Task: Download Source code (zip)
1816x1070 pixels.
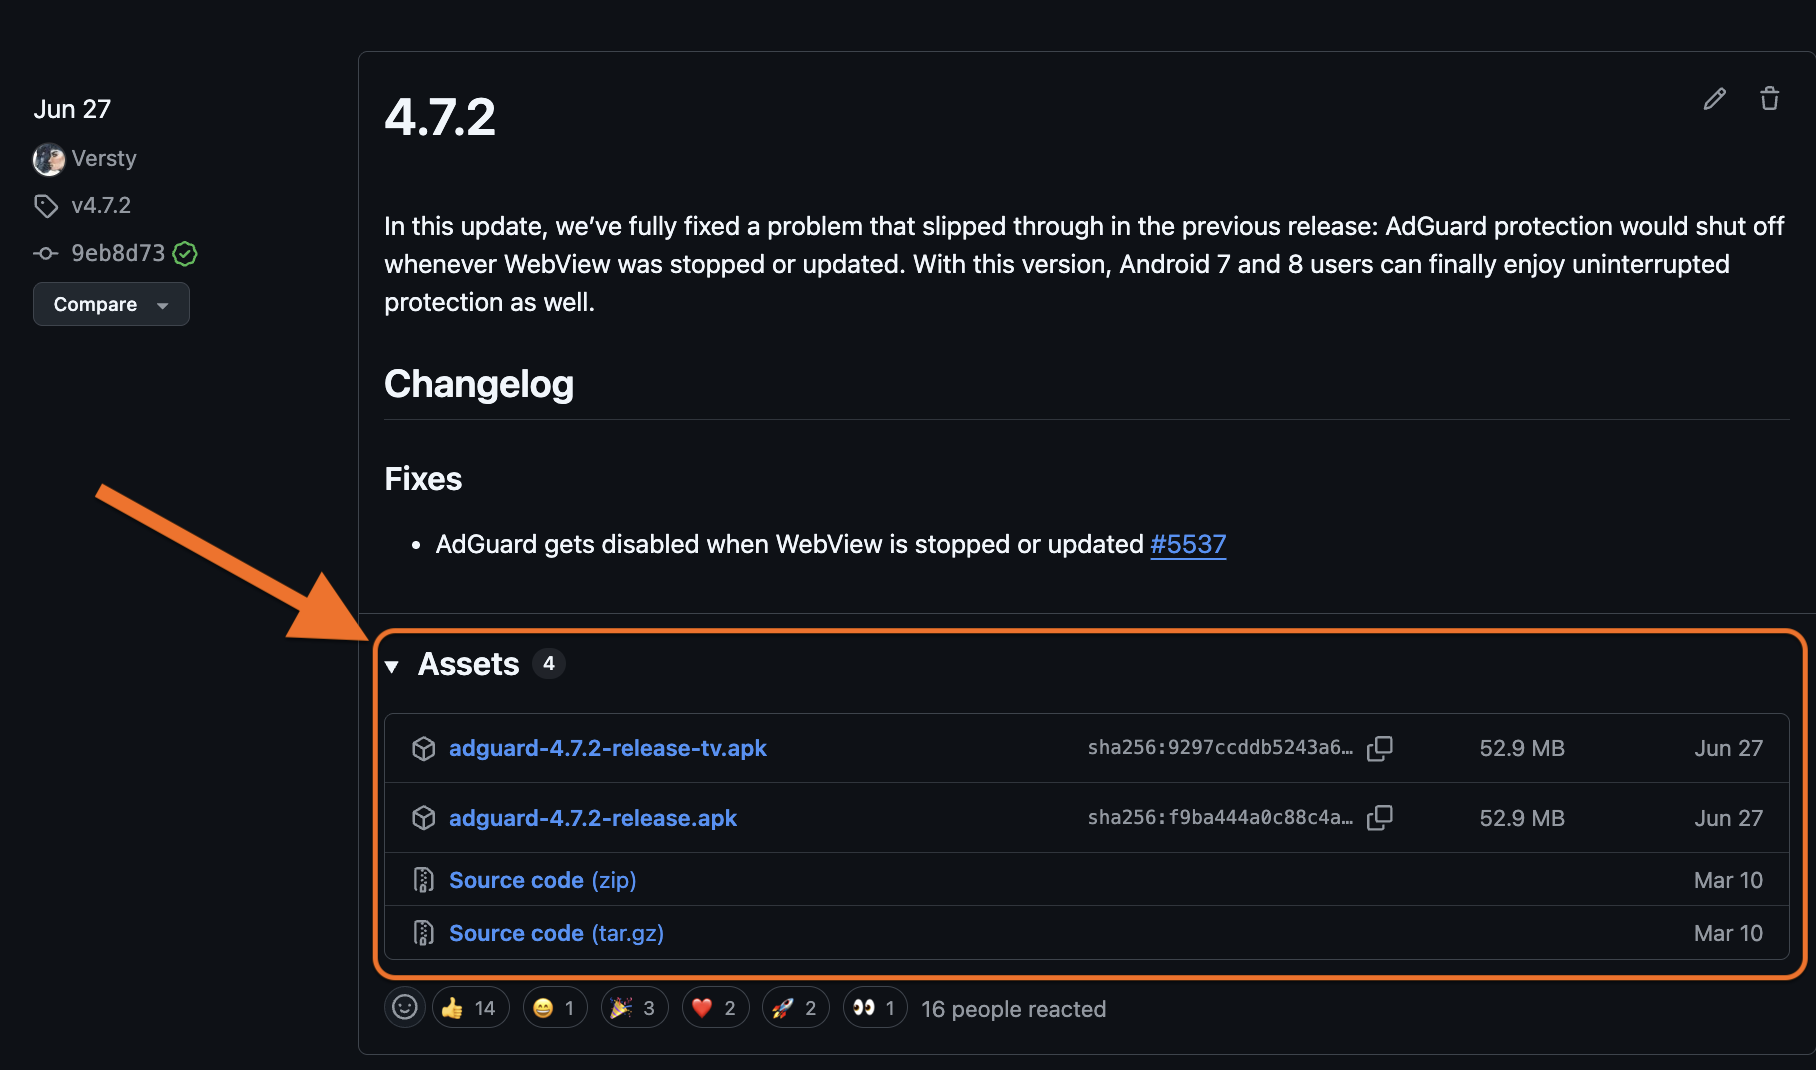Action: click(542, 880)
